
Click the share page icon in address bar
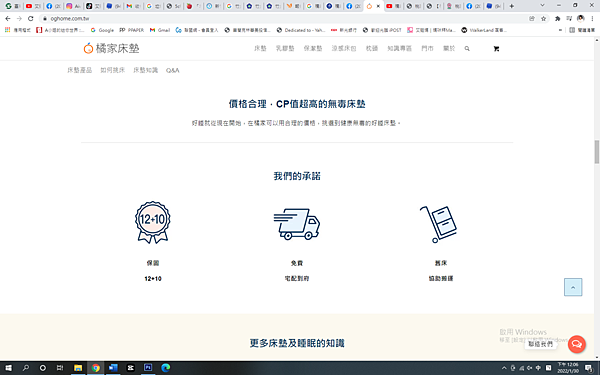tap(532, 18)
